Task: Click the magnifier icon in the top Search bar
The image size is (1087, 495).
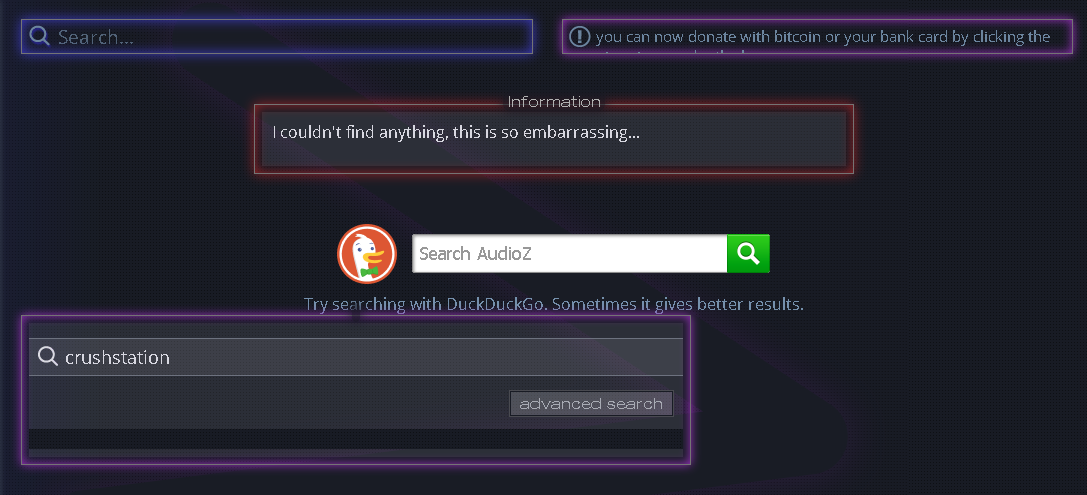Action: coord(40,36)
